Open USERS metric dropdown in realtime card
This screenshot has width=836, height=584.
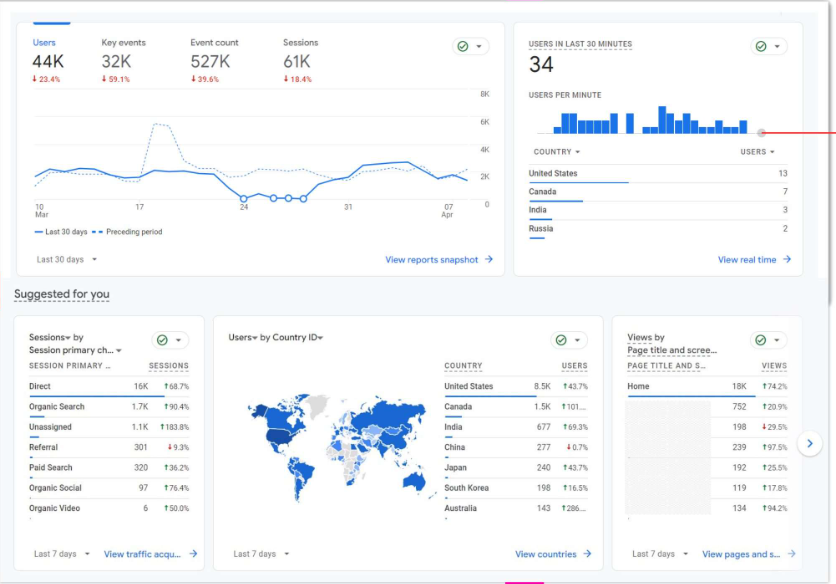[757, 152]
